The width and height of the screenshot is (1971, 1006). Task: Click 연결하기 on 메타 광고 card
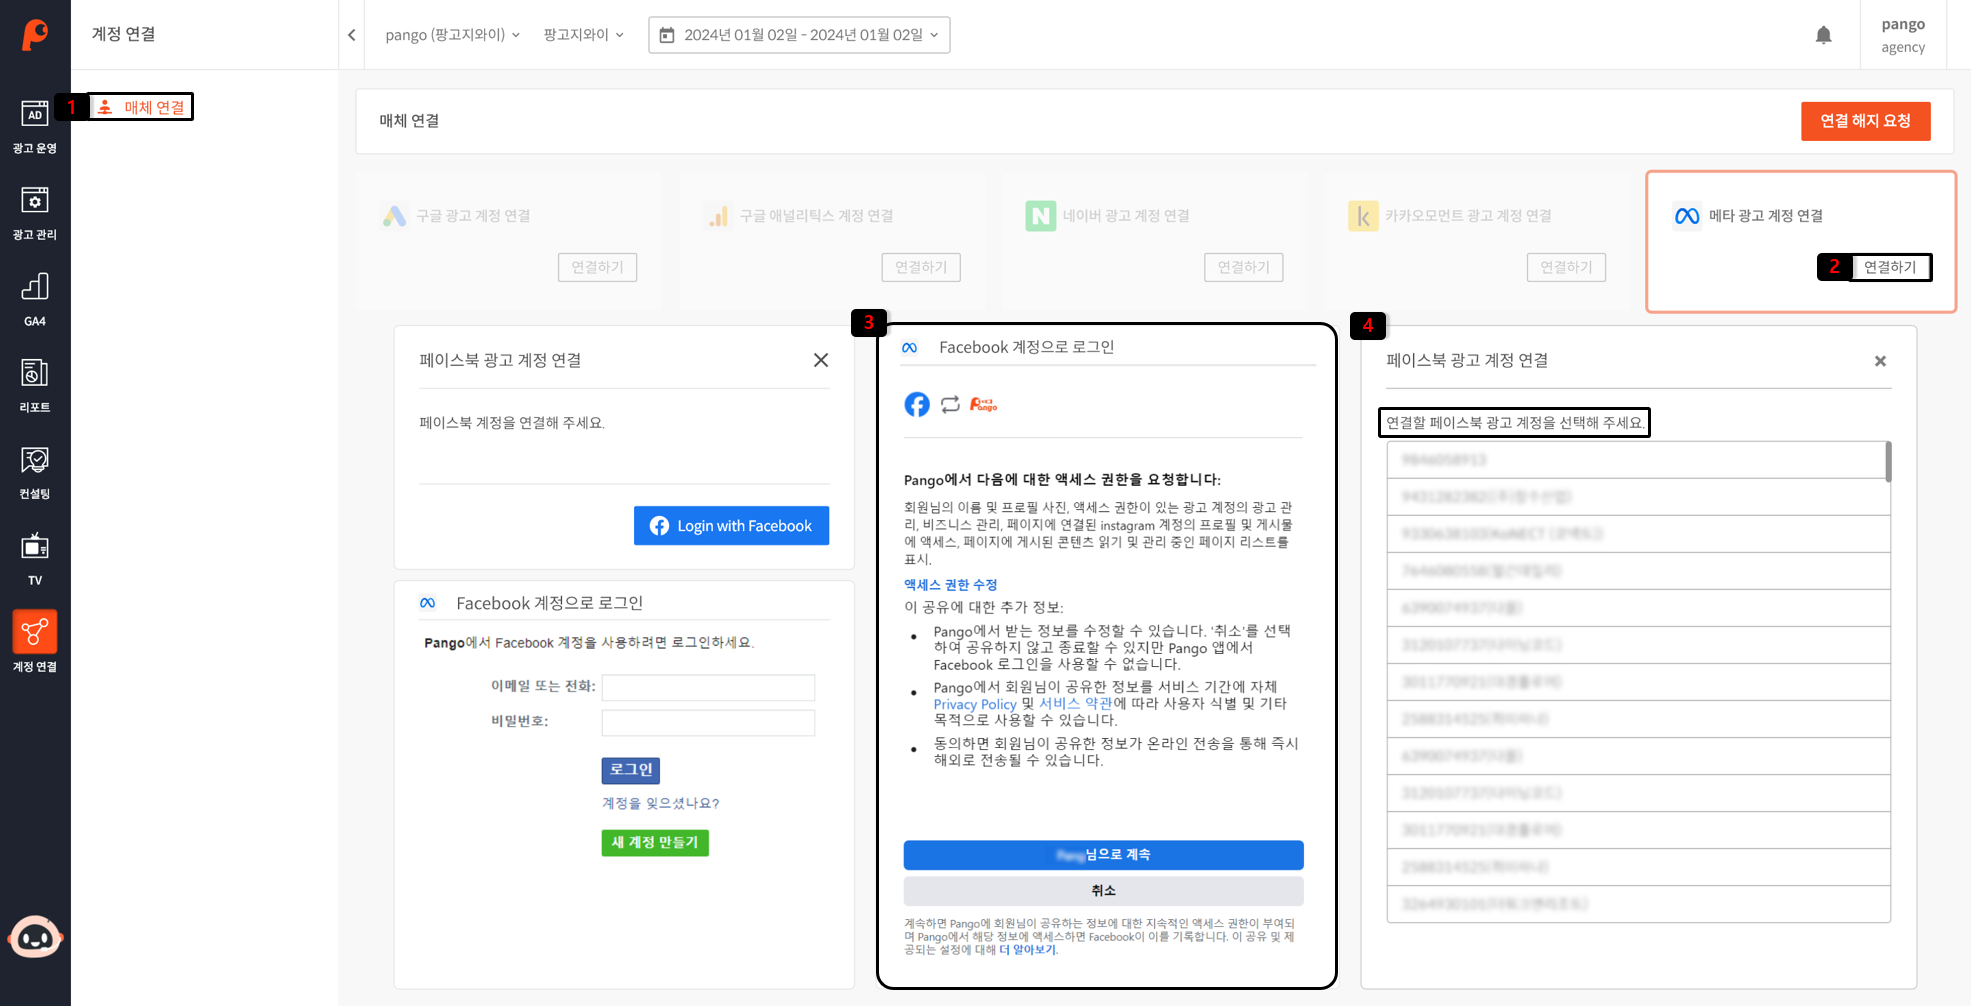pos(1890,267)
